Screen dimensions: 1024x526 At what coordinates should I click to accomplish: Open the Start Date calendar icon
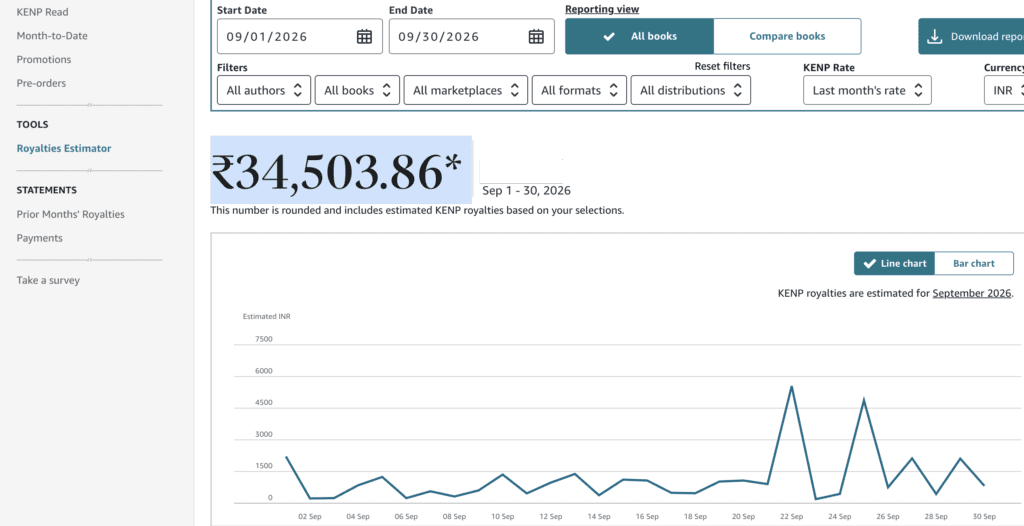point(364,37)
